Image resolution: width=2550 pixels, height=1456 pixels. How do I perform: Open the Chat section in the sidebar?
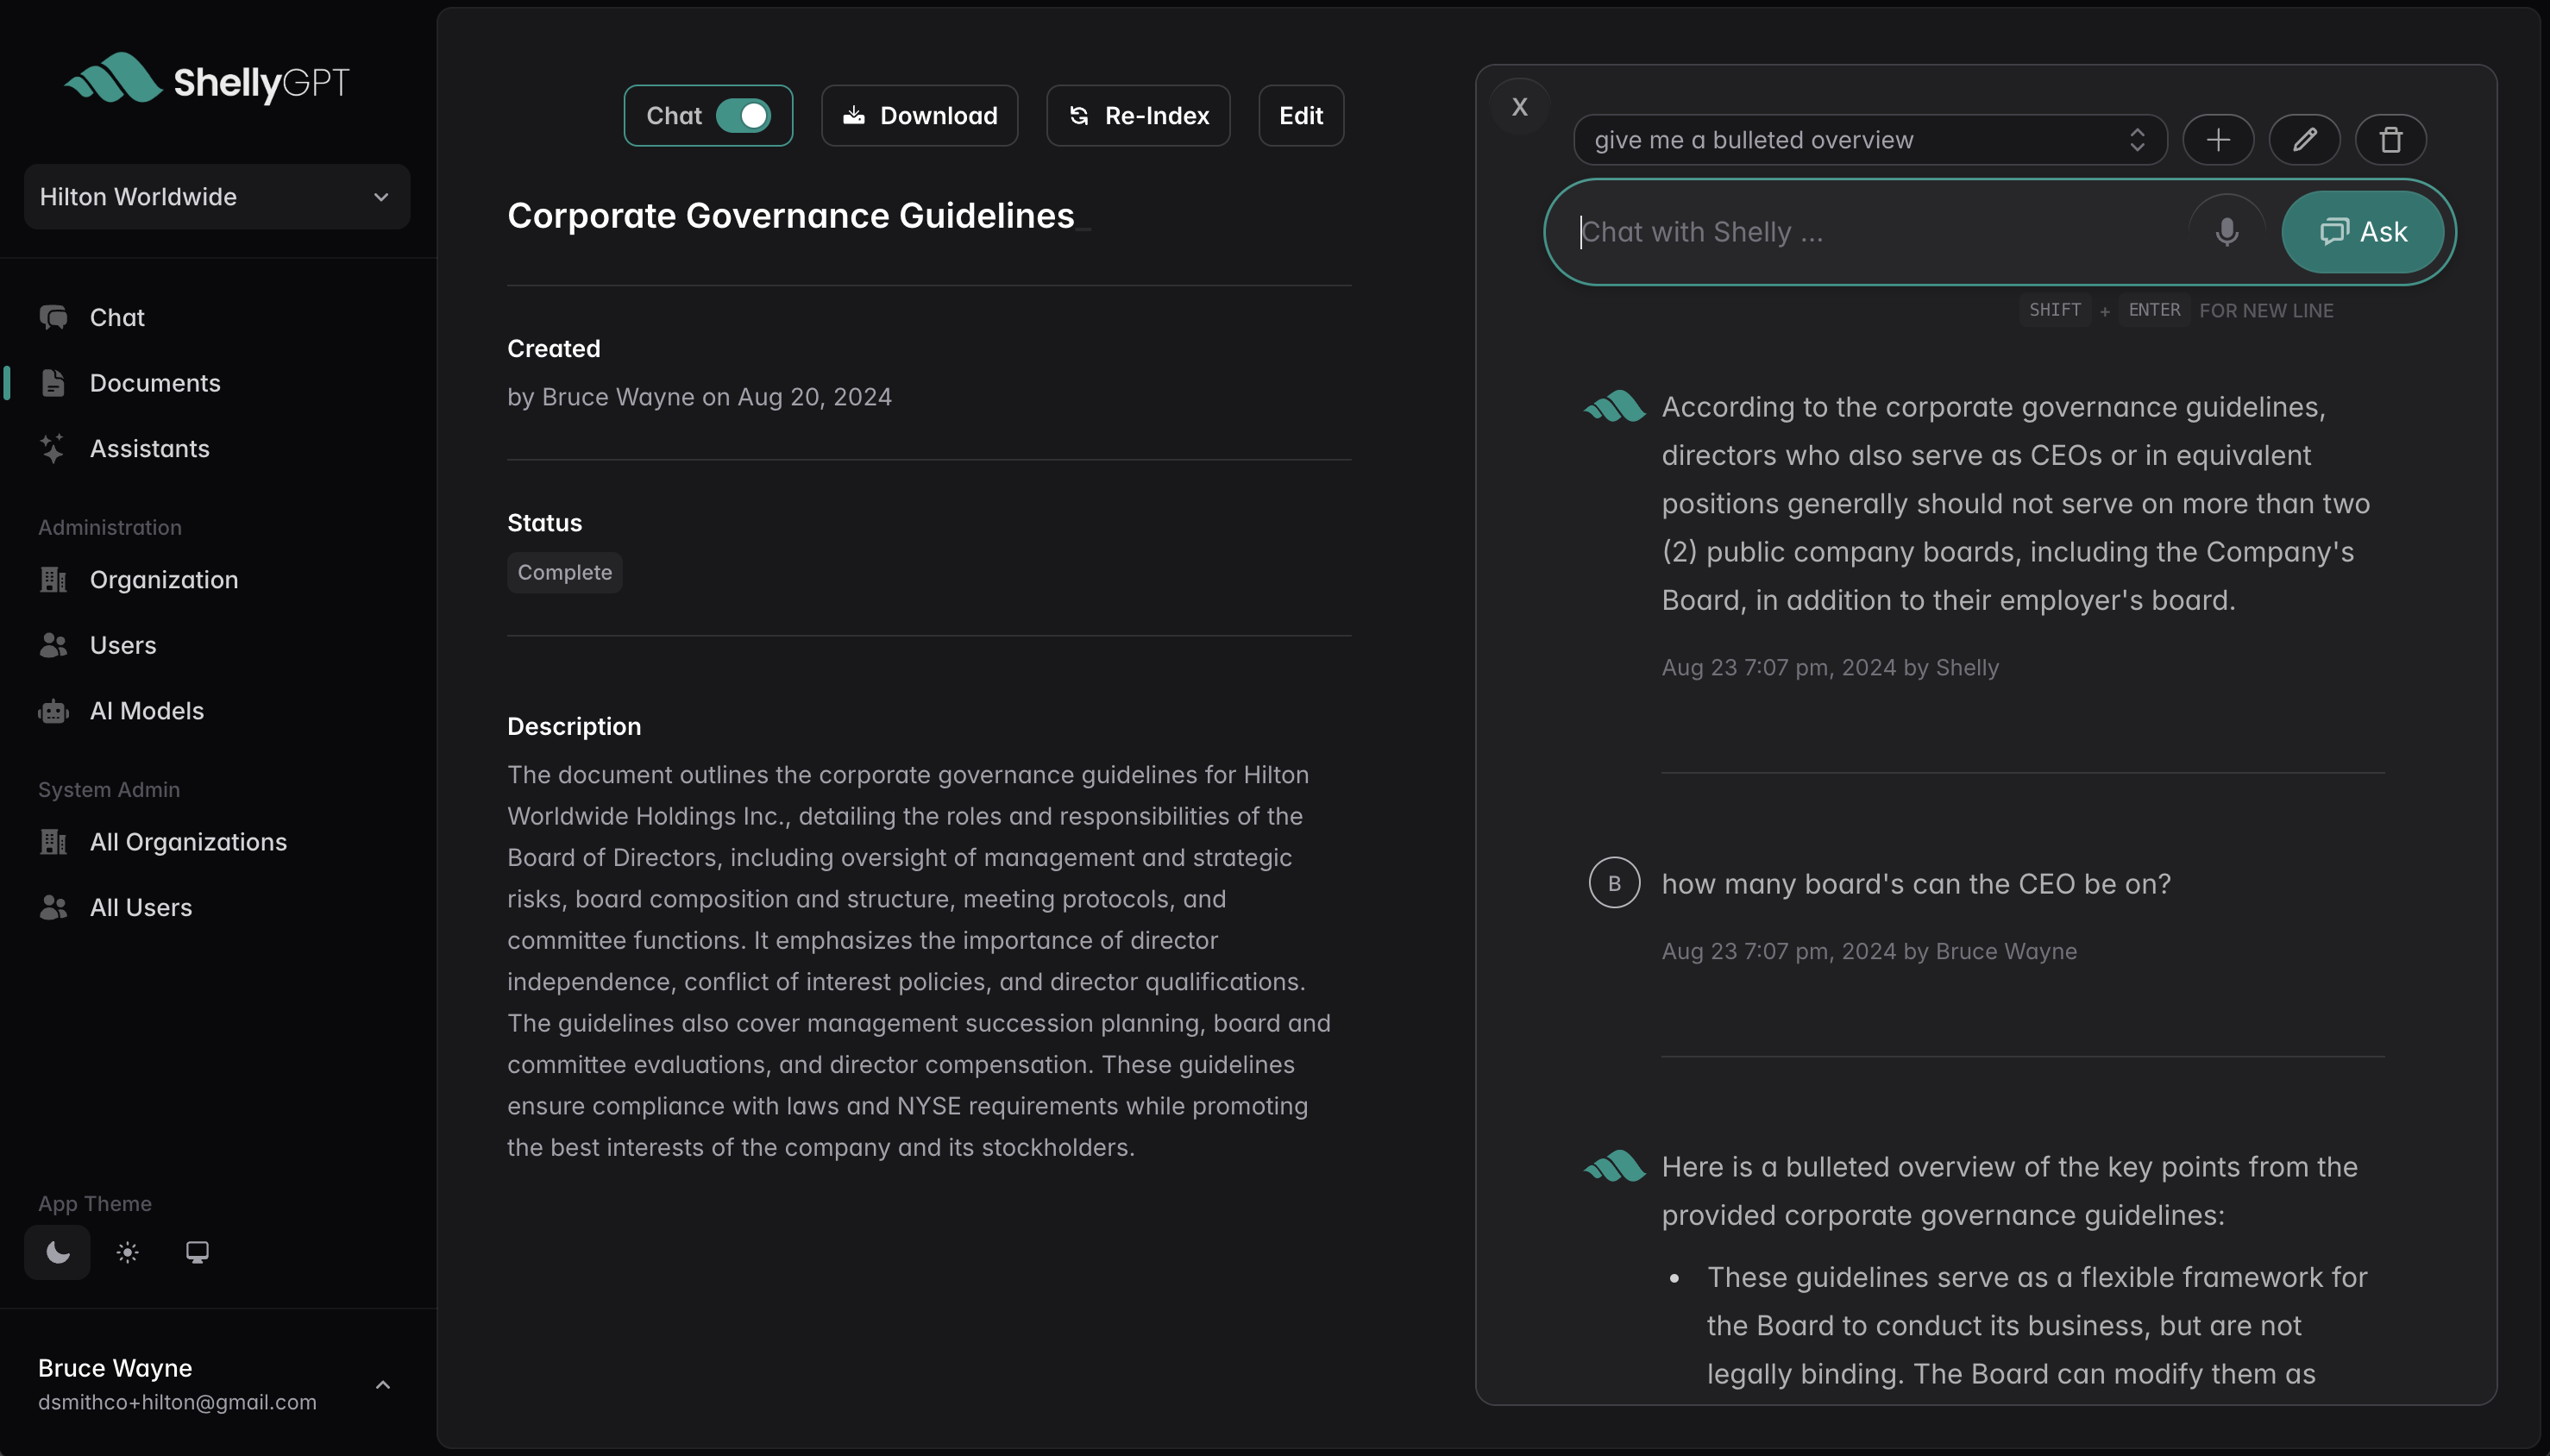pyautogui.click(x=116, y=317)
